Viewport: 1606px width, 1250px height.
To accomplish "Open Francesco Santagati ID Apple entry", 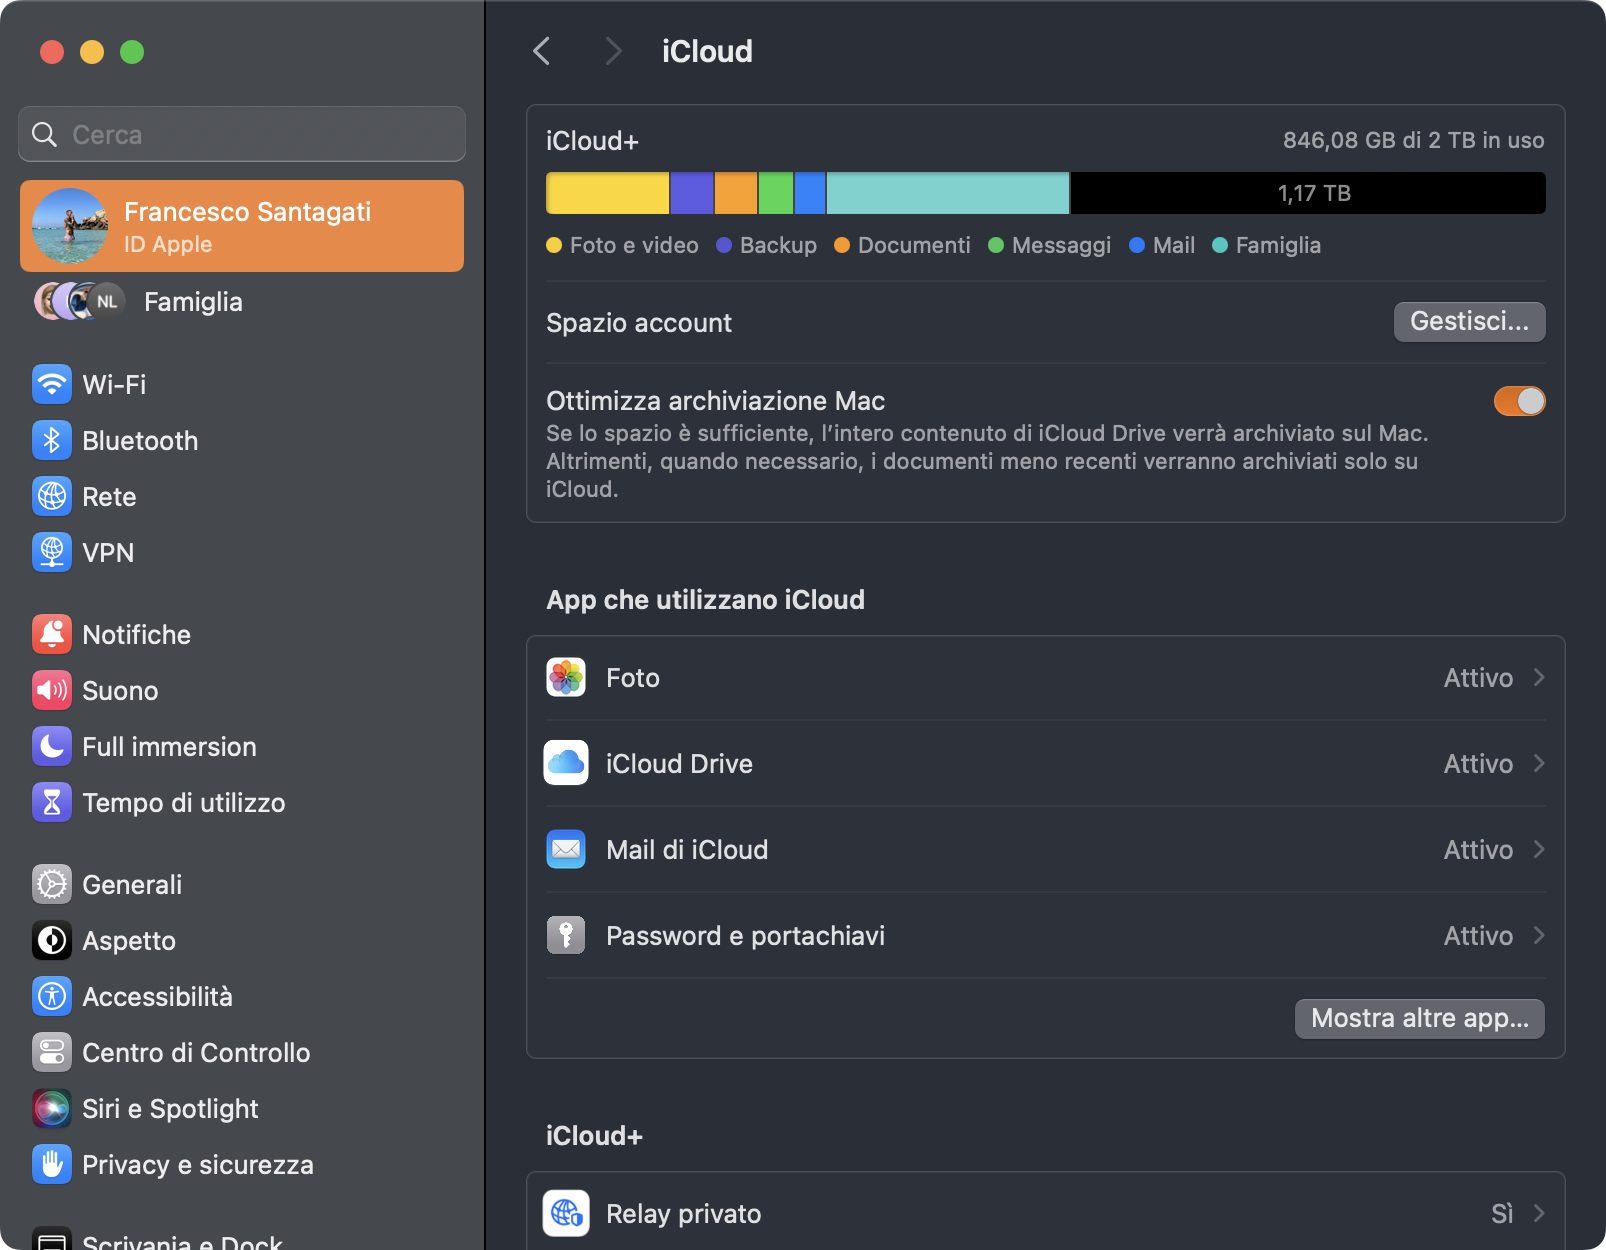I will pyautogui.click(x=242, y=226).
